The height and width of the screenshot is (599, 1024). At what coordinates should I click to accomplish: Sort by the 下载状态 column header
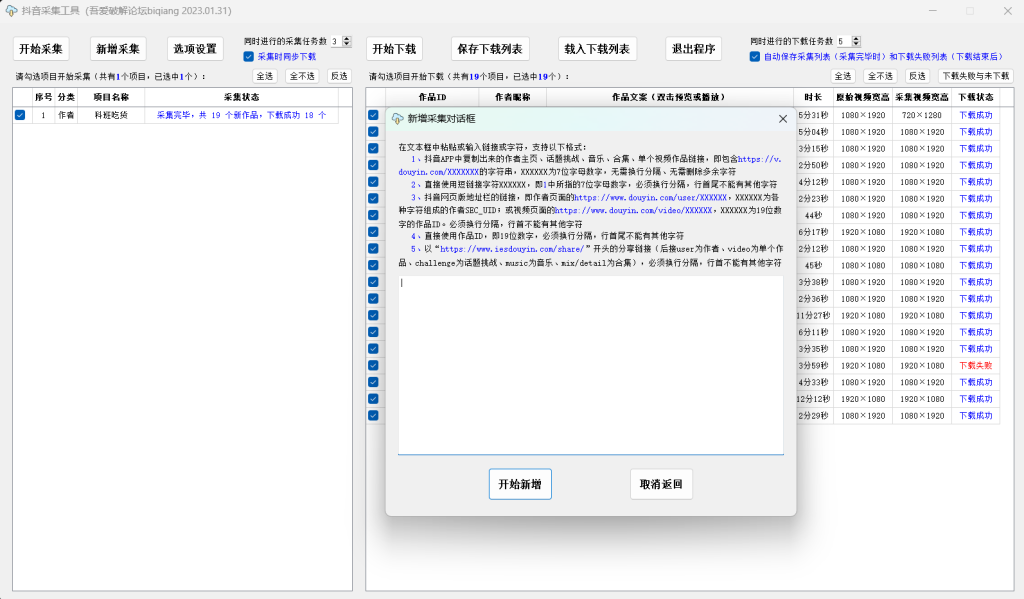tap(975, 97)
